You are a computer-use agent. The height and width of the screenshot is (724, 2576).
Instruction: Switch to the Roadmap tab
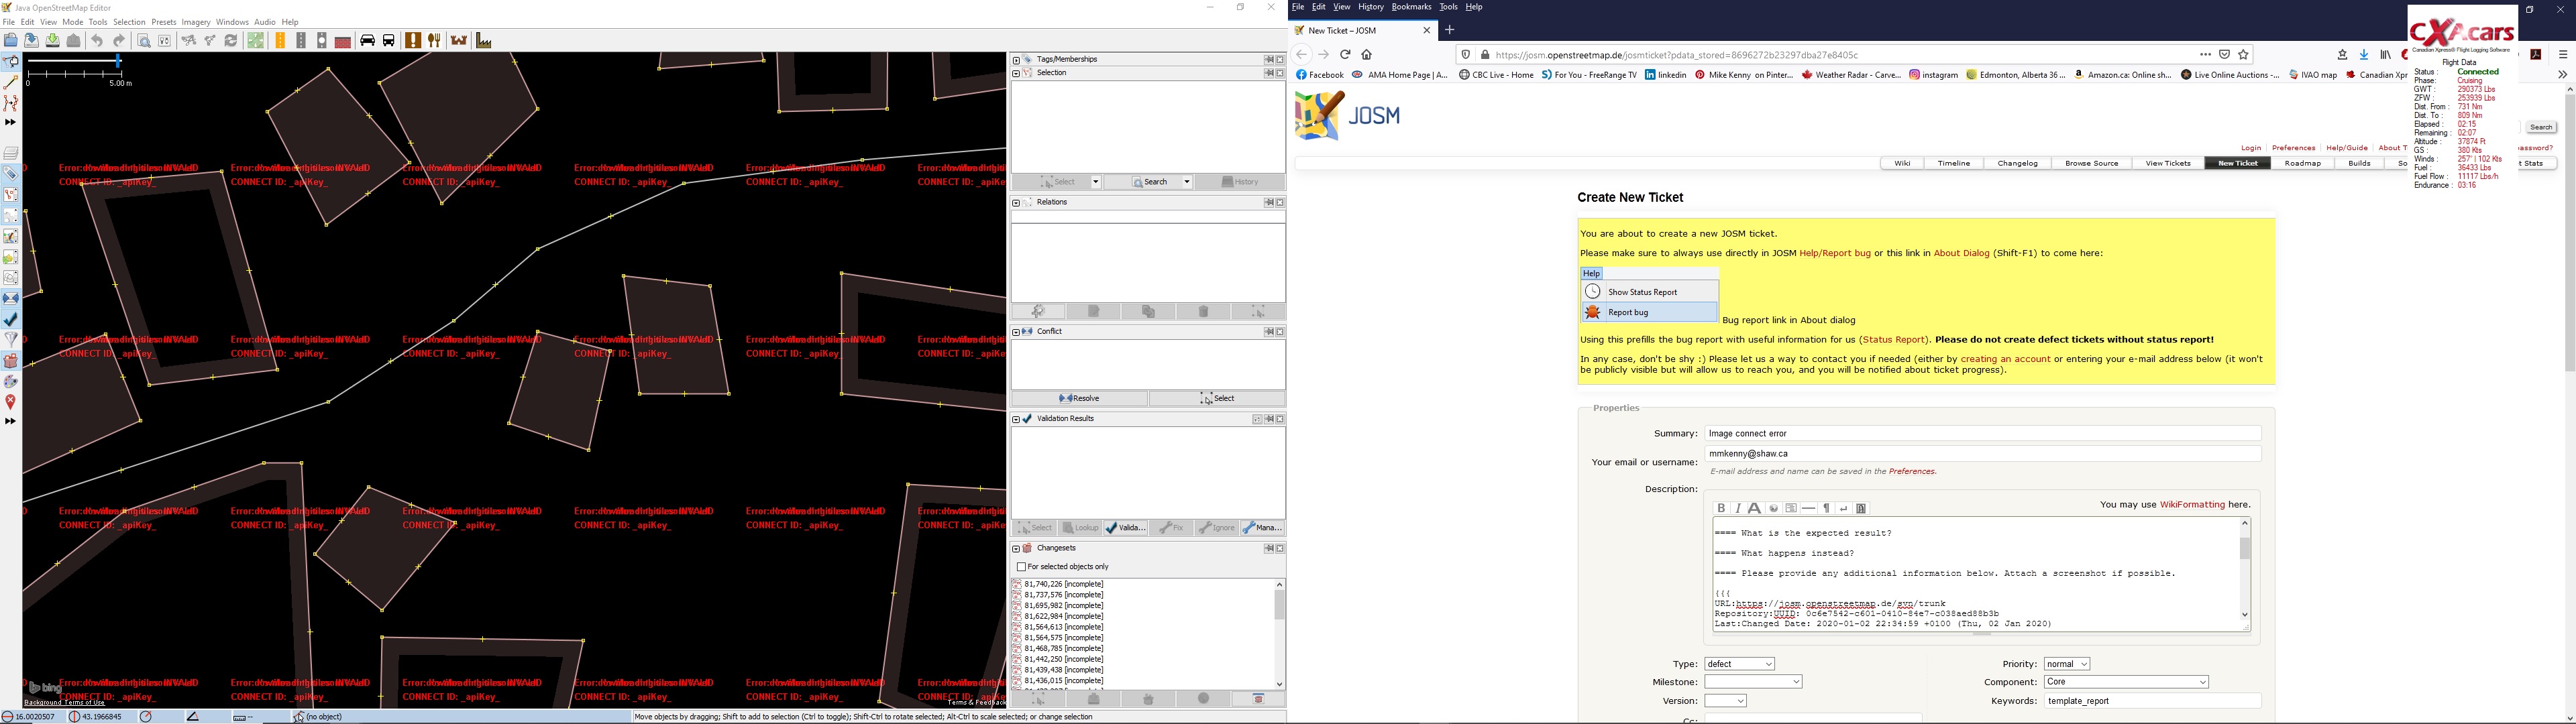click(2302, 163)
